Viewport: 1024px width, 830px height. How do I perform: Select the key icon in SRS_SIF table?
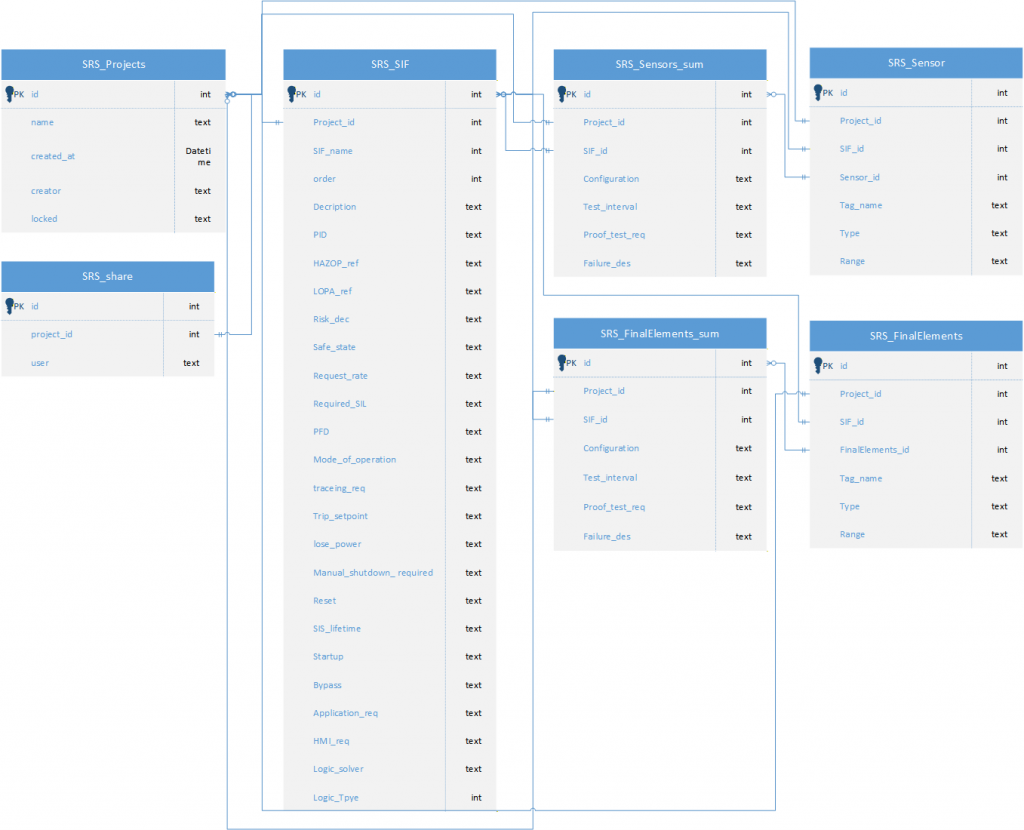[x=293, y=94]
